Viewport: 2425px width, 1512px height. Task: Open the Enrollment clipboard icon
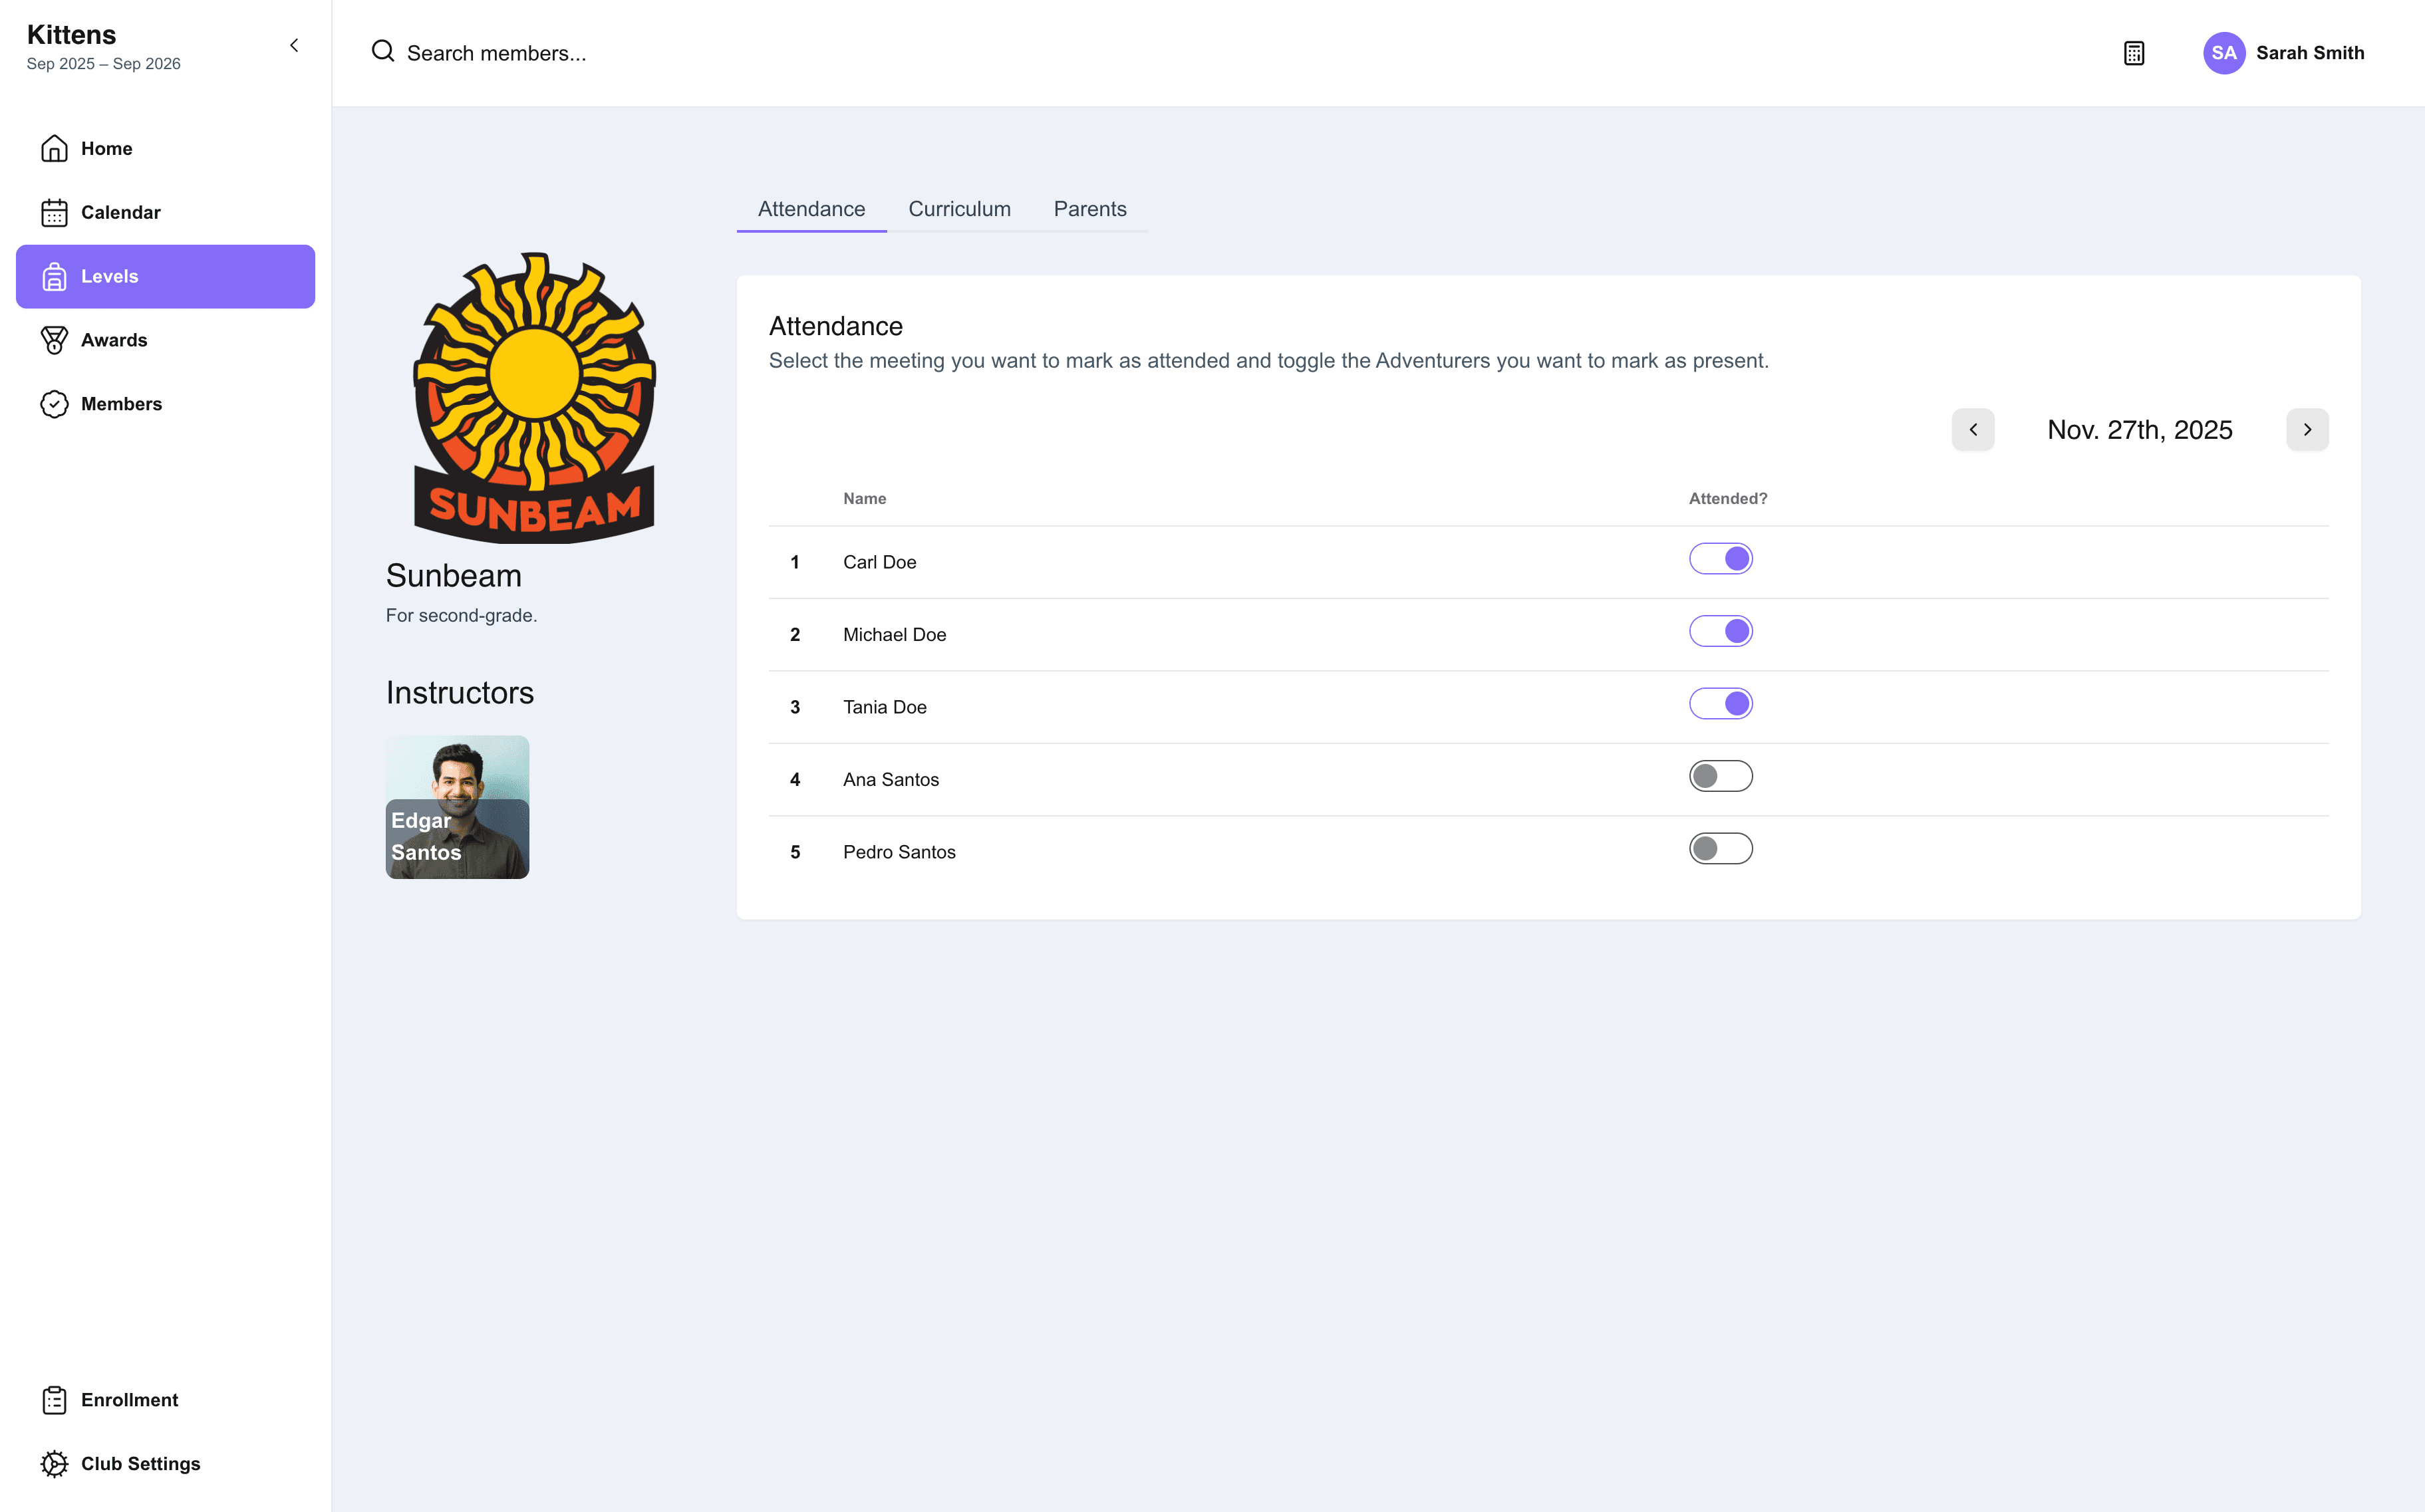(54, 1400)
